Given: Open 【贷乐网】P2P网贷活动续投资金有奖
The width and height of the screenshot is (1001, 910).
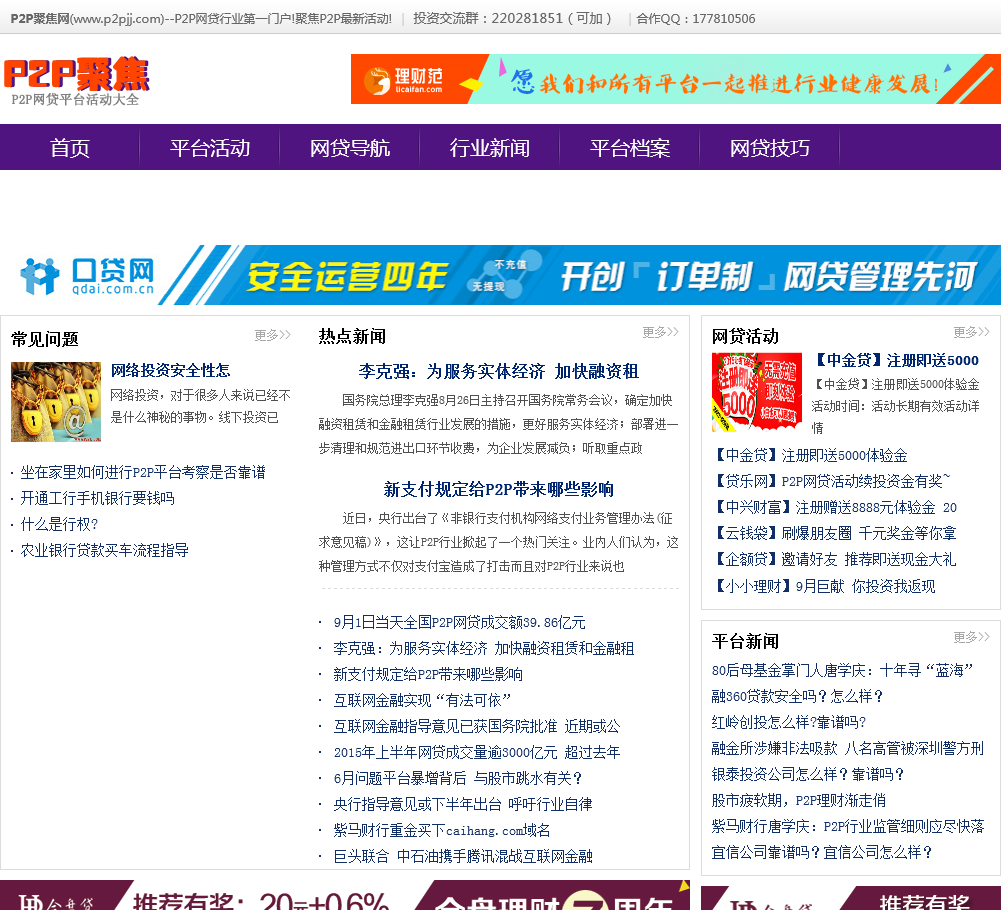Looking at the screenshot, I should (831, 482).
